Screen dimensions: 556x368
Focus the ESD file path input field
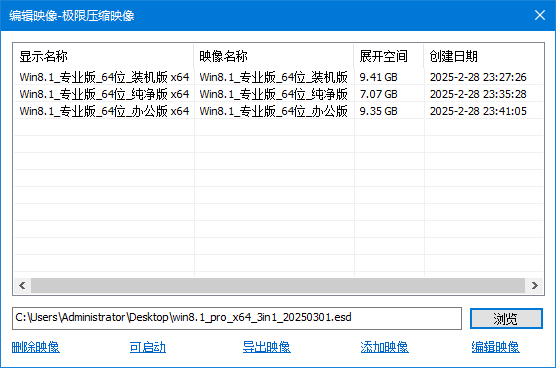pos(237,318)
